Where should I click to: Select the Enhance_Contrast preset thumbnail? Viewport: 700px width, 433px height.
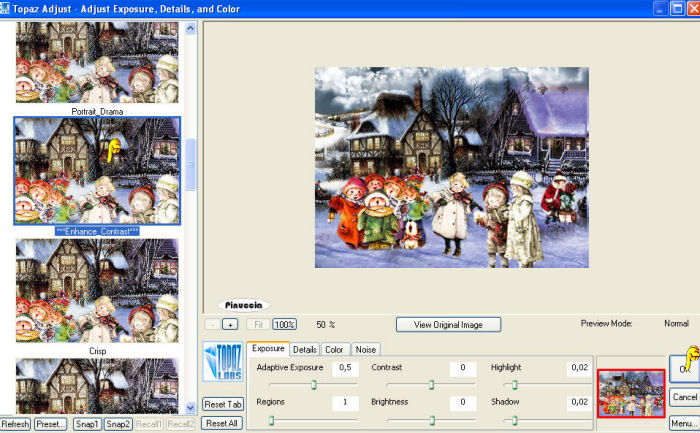click(97, 171)
